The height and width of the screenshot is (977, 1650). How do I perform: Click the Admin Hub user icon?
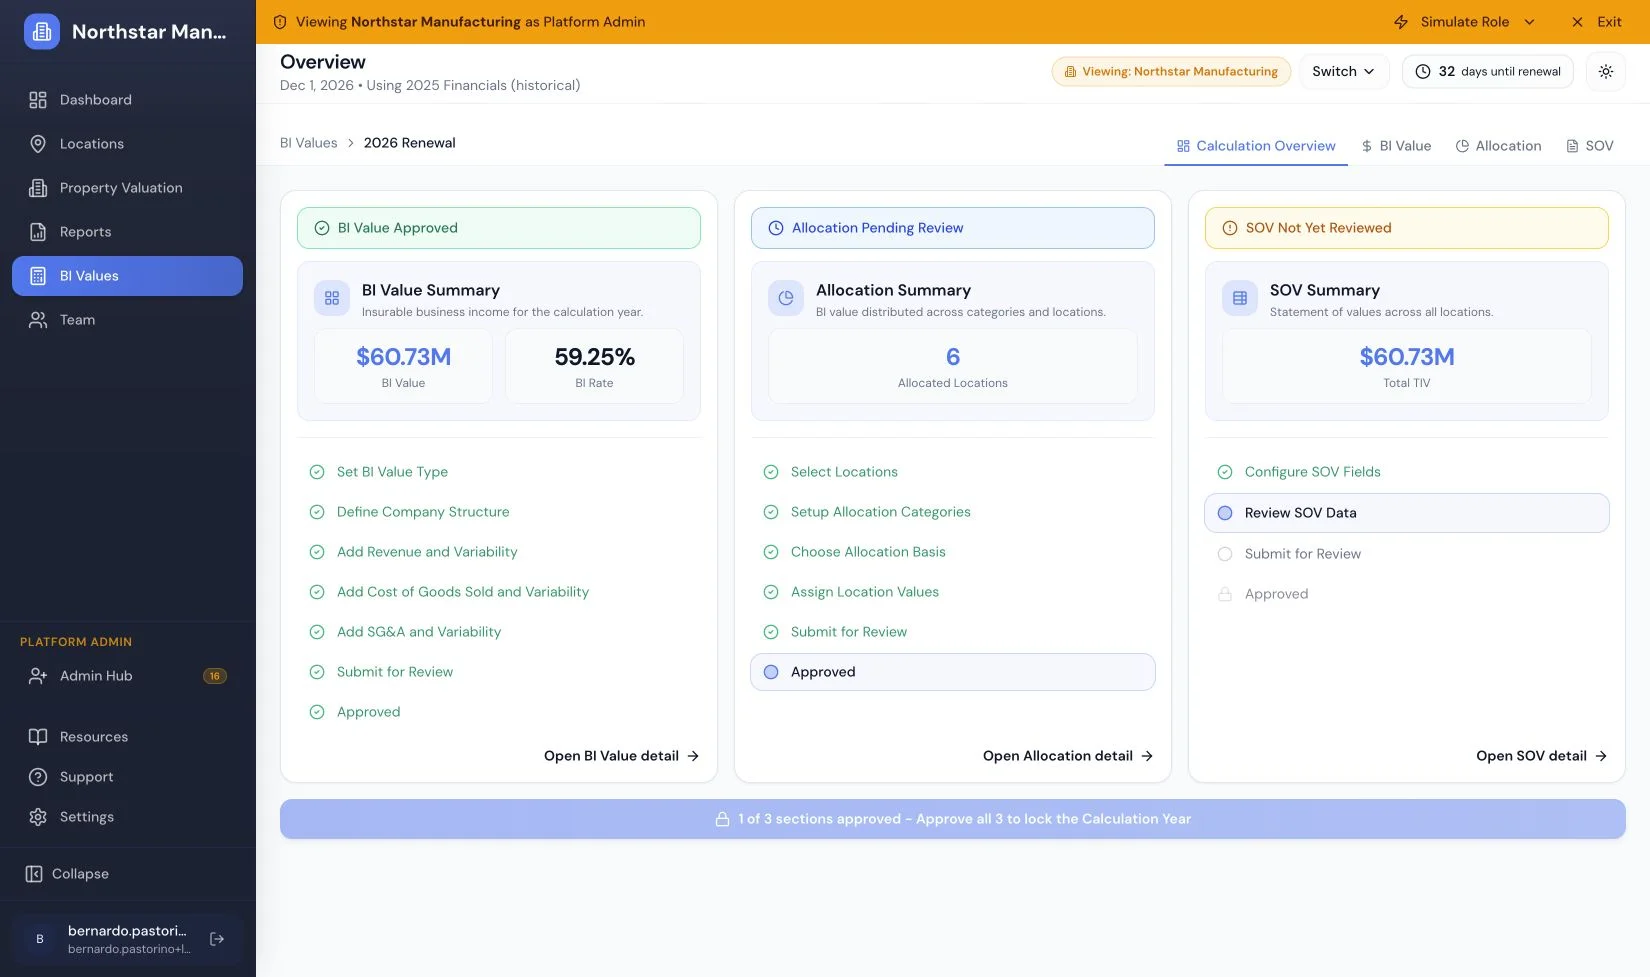[38, 676]
